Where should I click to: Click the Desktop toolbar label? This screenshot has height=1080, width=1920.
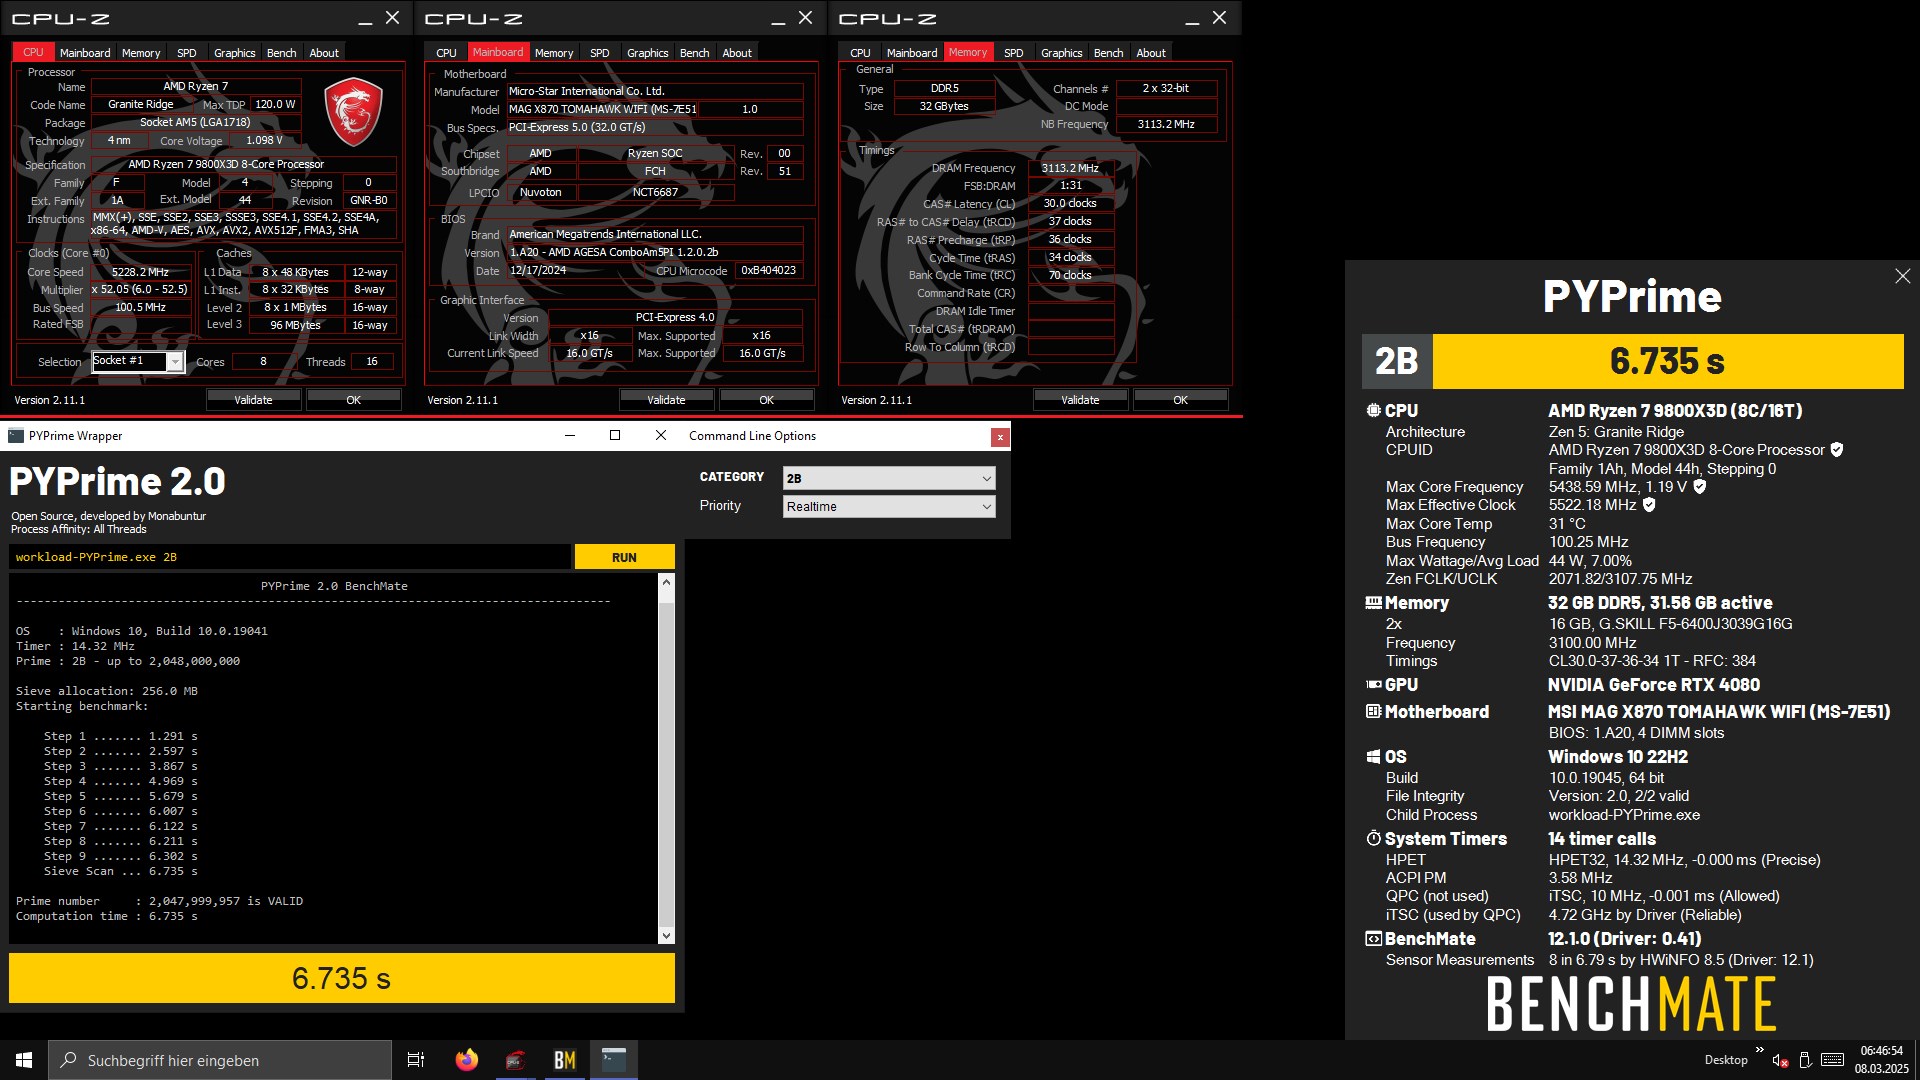tap(1726, 1060)
